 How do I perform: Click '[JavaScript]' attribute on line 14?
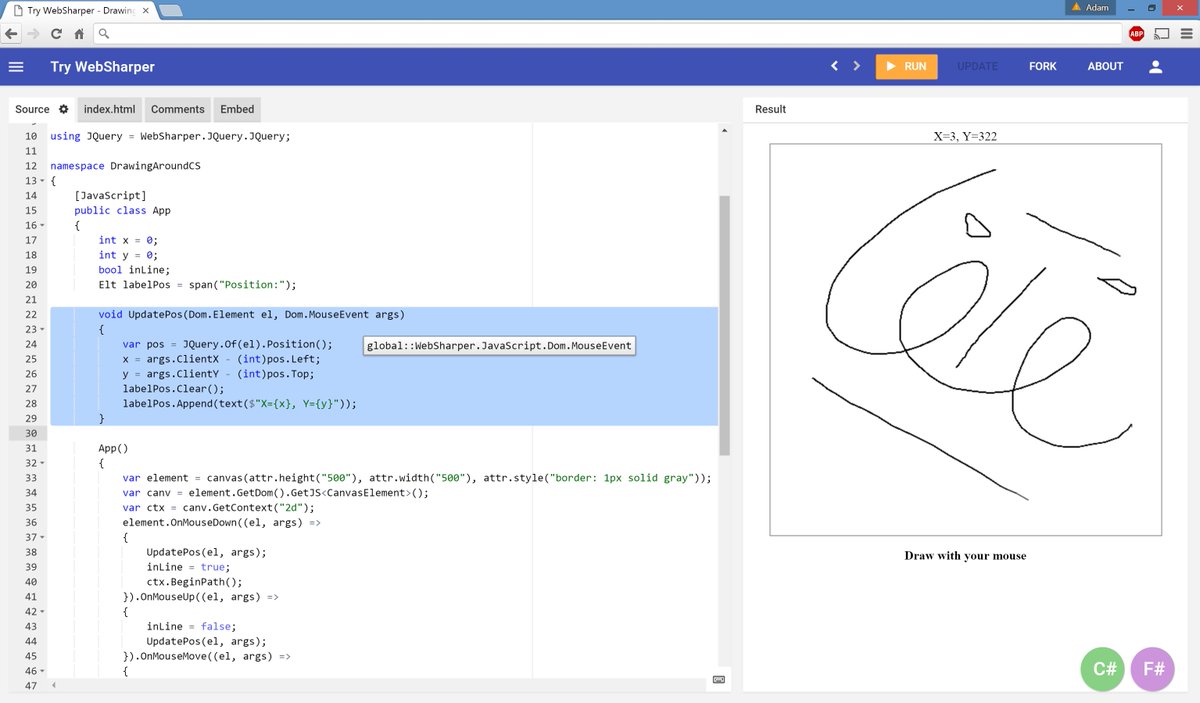110,196
